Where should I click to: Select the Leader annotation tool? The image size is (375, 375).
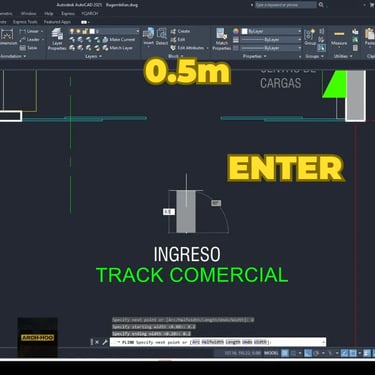coord(31,39)
